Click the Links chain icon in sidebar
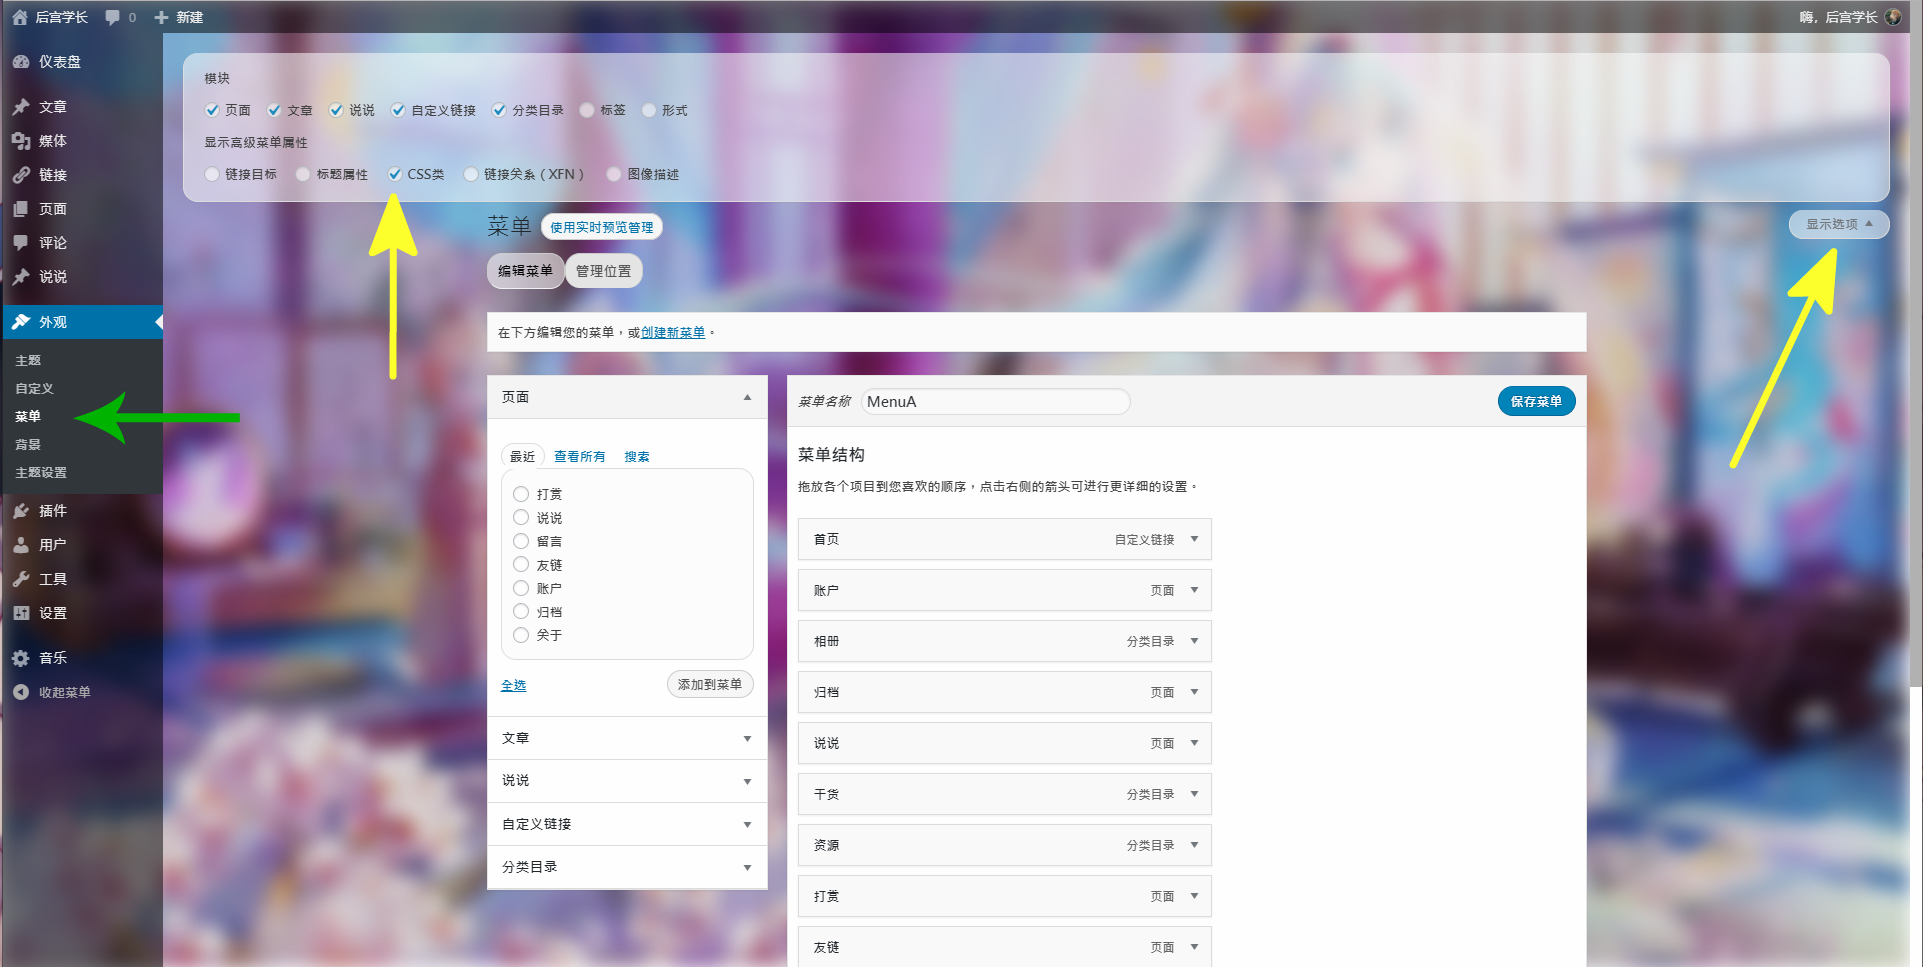1923x967 pixels. tap(21, 175)
